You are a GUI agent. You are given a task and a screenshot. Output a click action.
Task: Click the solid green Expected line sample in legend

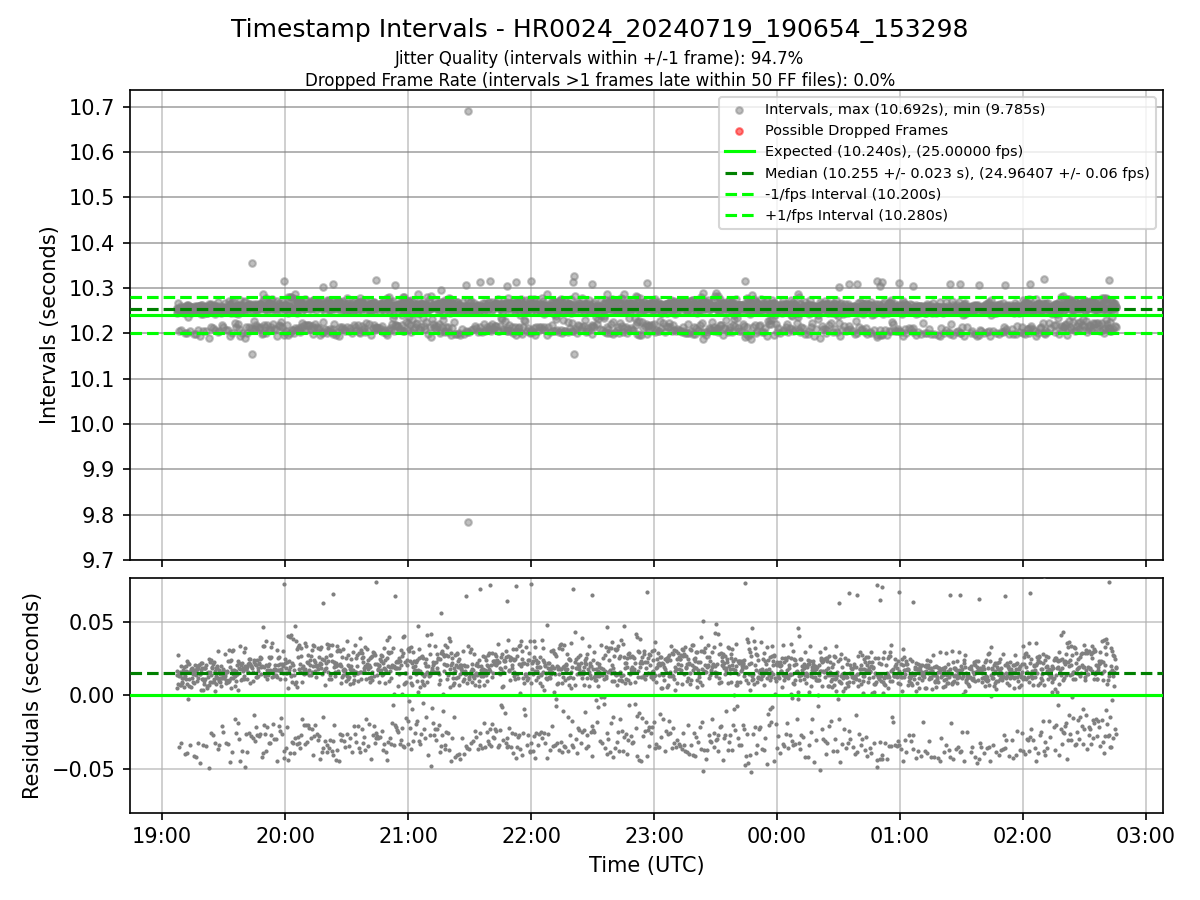[739, 152]
